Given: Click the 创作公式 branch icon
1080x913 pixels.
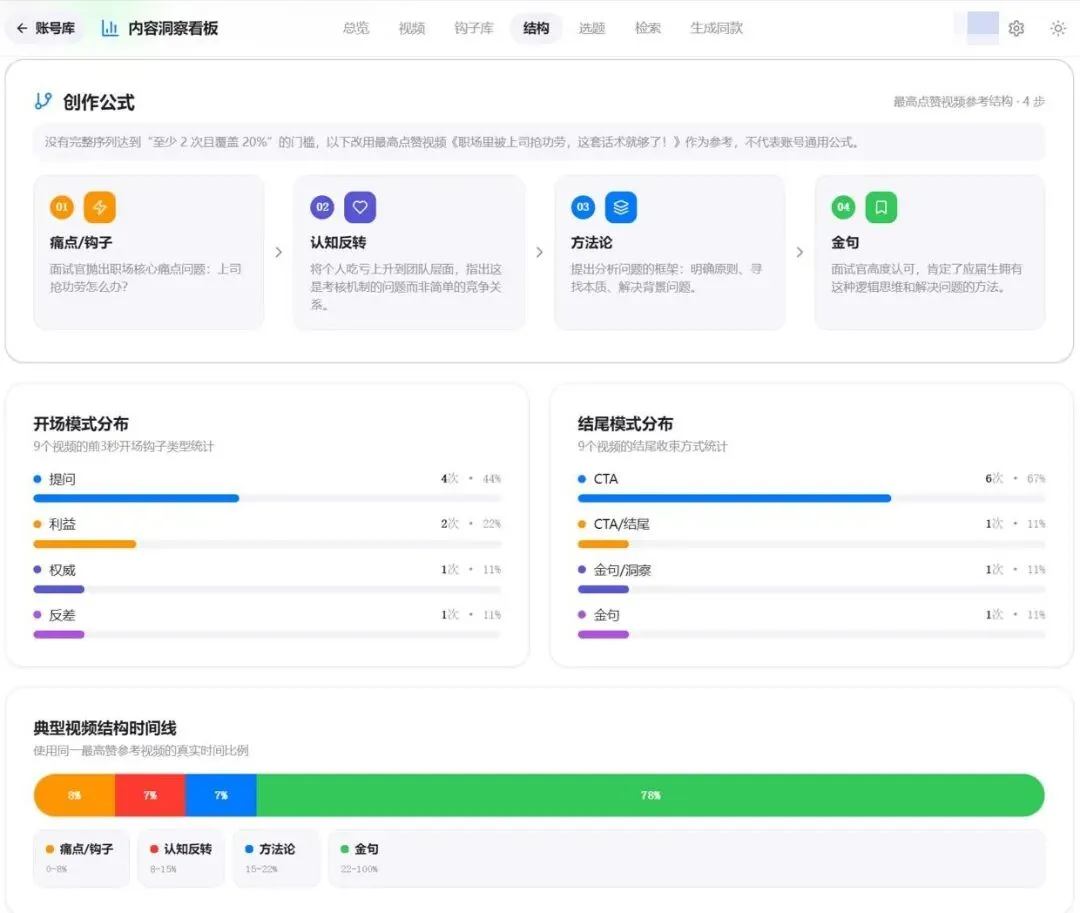Looking at the screenshot, I should [43, 101].
